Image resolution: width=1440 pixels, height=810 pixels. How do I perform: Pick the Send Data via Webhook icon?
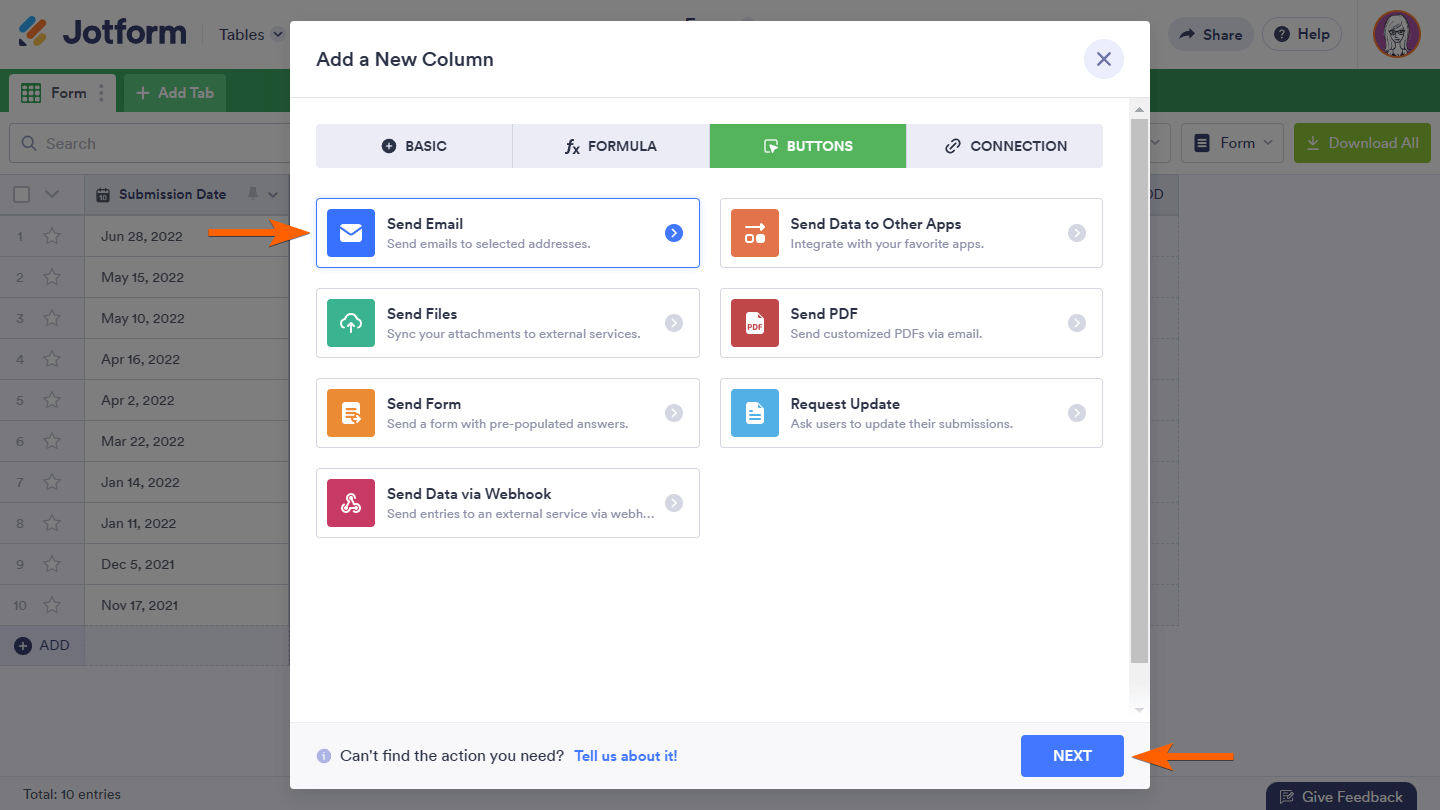(x=350, y=502)
